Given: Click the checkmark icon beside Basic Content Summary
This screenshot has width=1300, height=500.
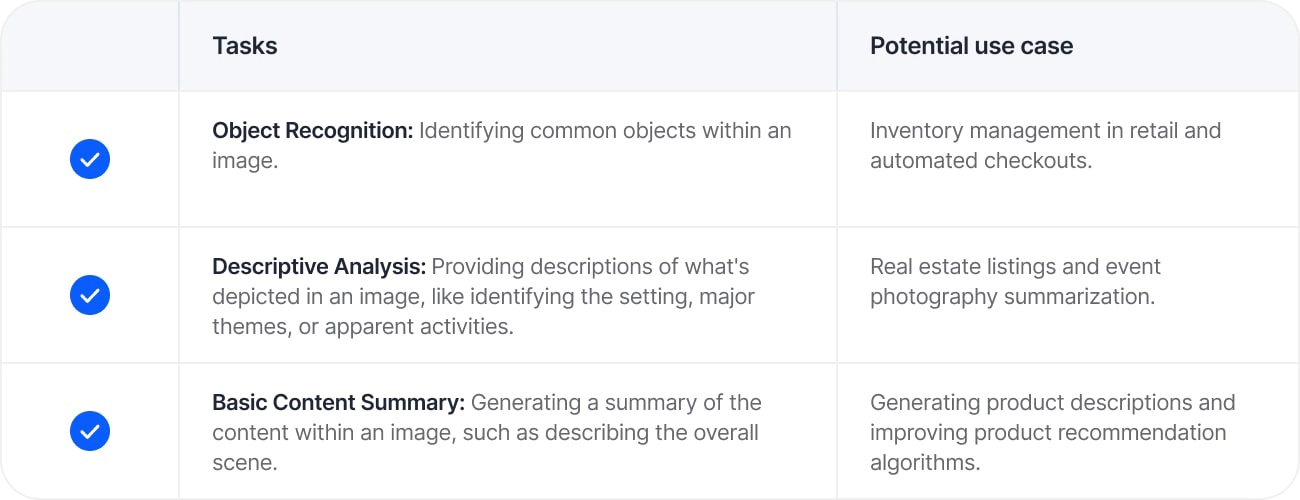Looking at the screenshot, I should tap(90, 432).
